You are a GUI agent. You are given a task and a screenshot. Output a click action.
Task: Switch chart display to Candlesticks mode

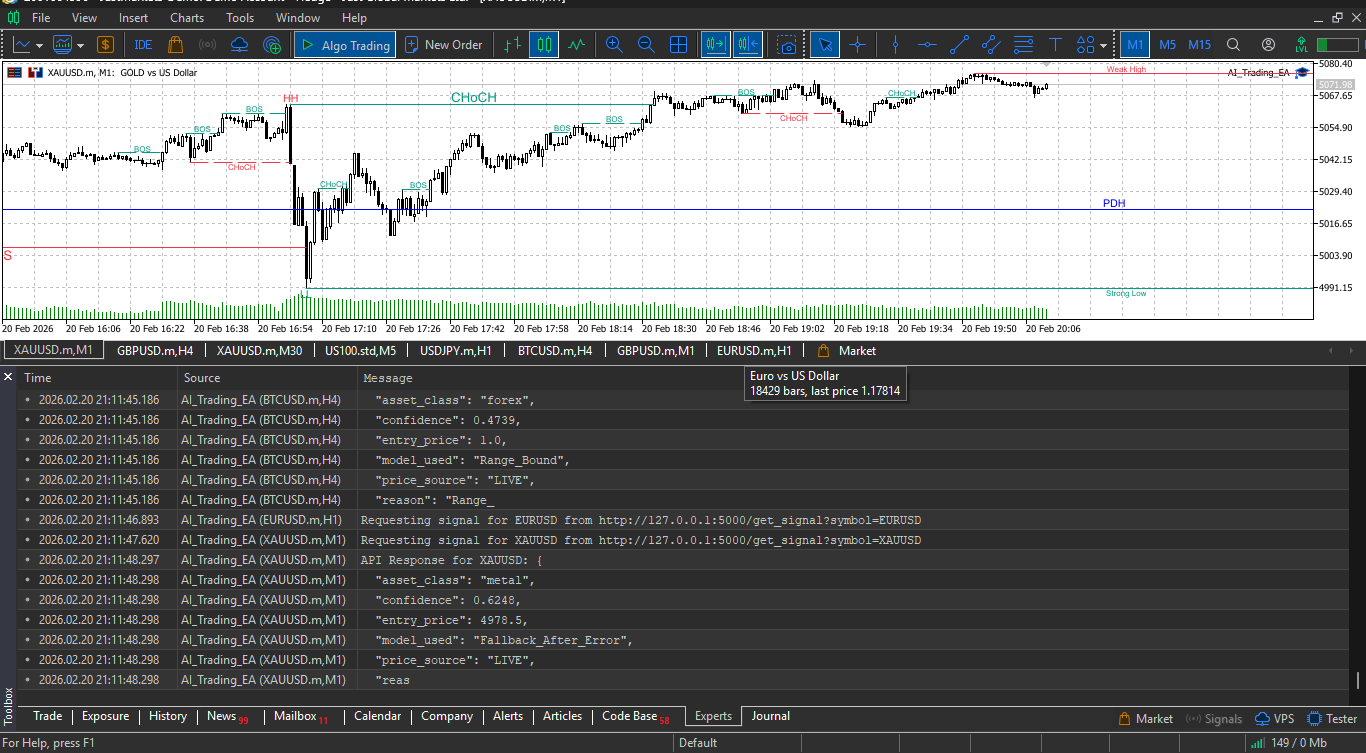[543, 44]
